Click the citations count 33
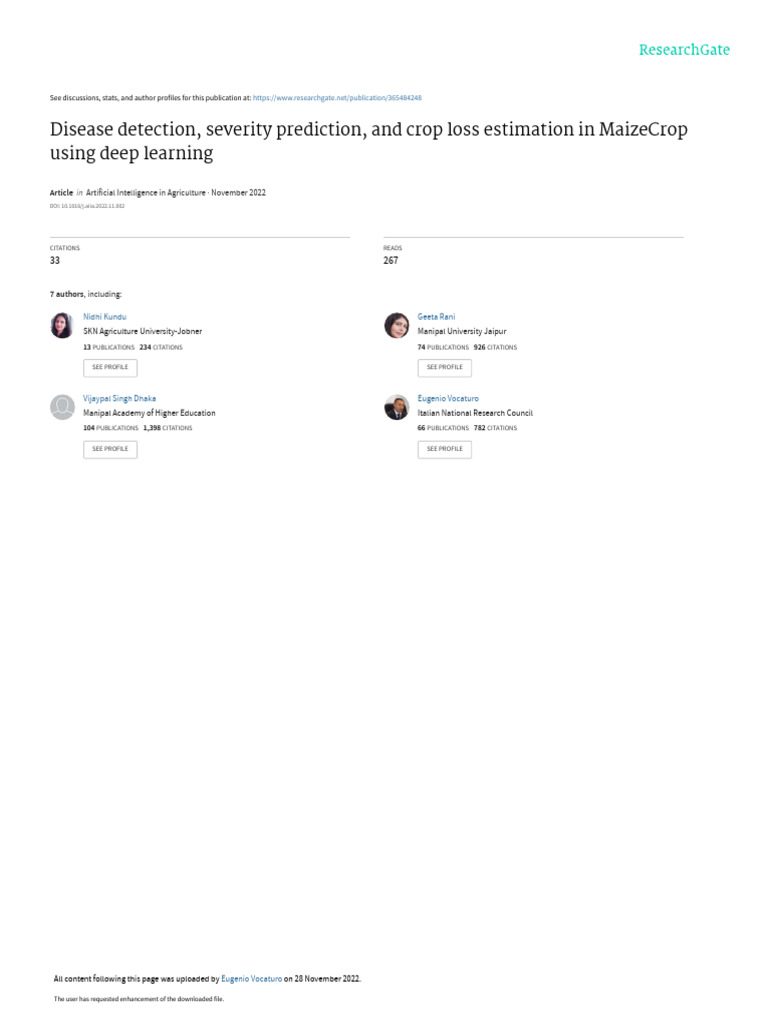Screen dimensions: 768x1024 55,260
